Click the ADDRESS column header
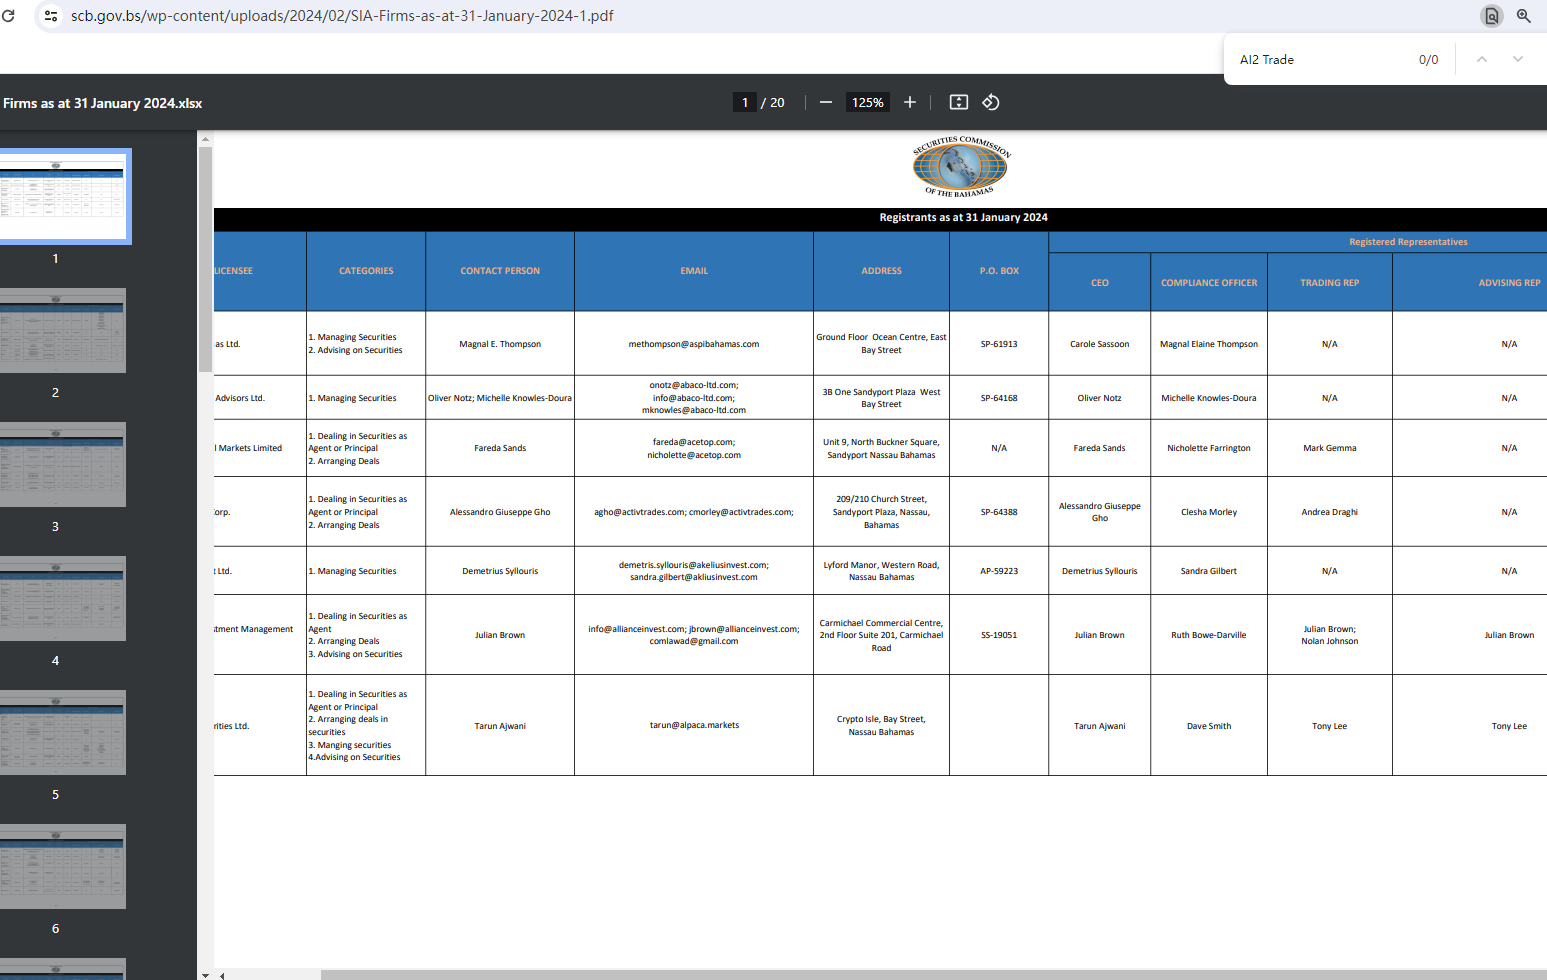The width and height of the screenshot is (1547, 980). coord(881,271)
